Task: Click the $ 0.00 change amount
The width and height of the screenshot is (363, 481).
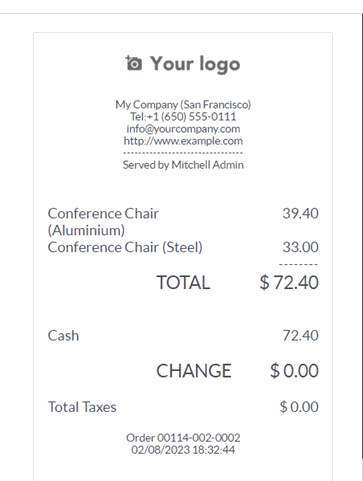Action: [294, 371]
